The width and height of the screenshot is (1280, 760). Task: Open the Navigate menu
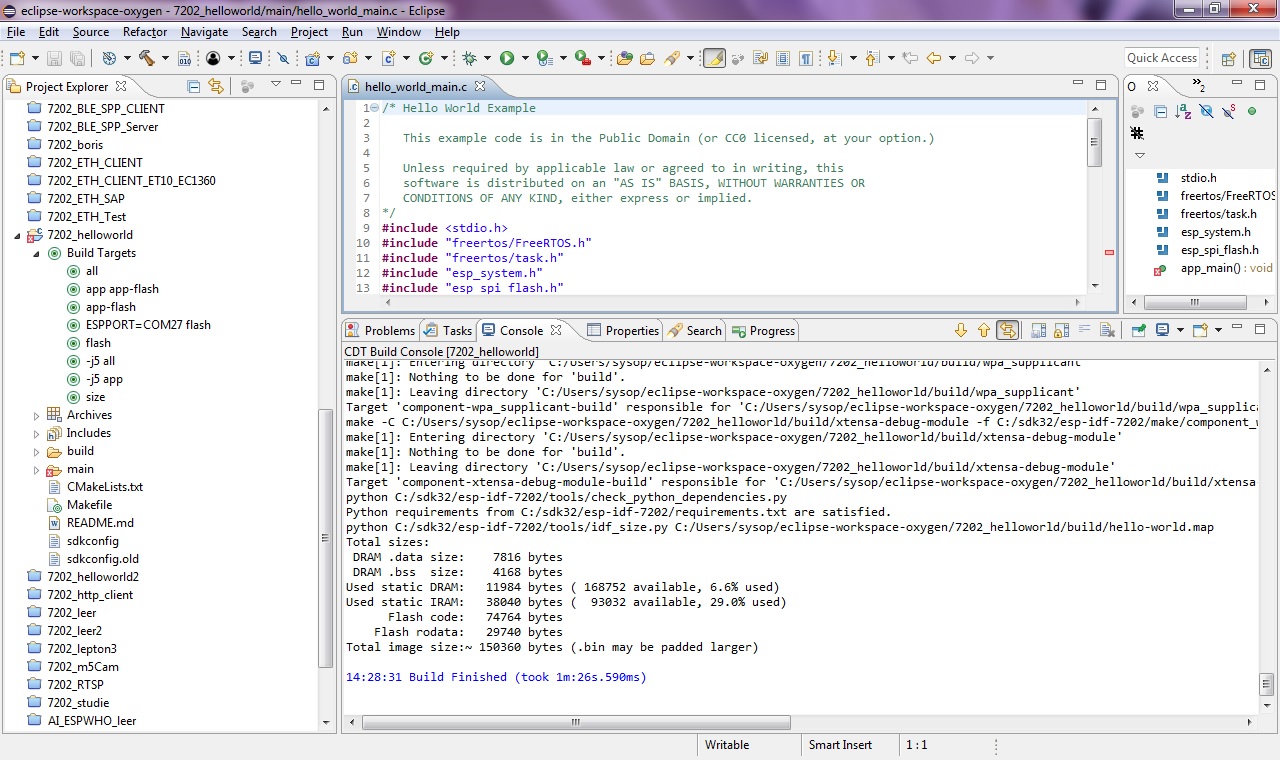(204, 32)
